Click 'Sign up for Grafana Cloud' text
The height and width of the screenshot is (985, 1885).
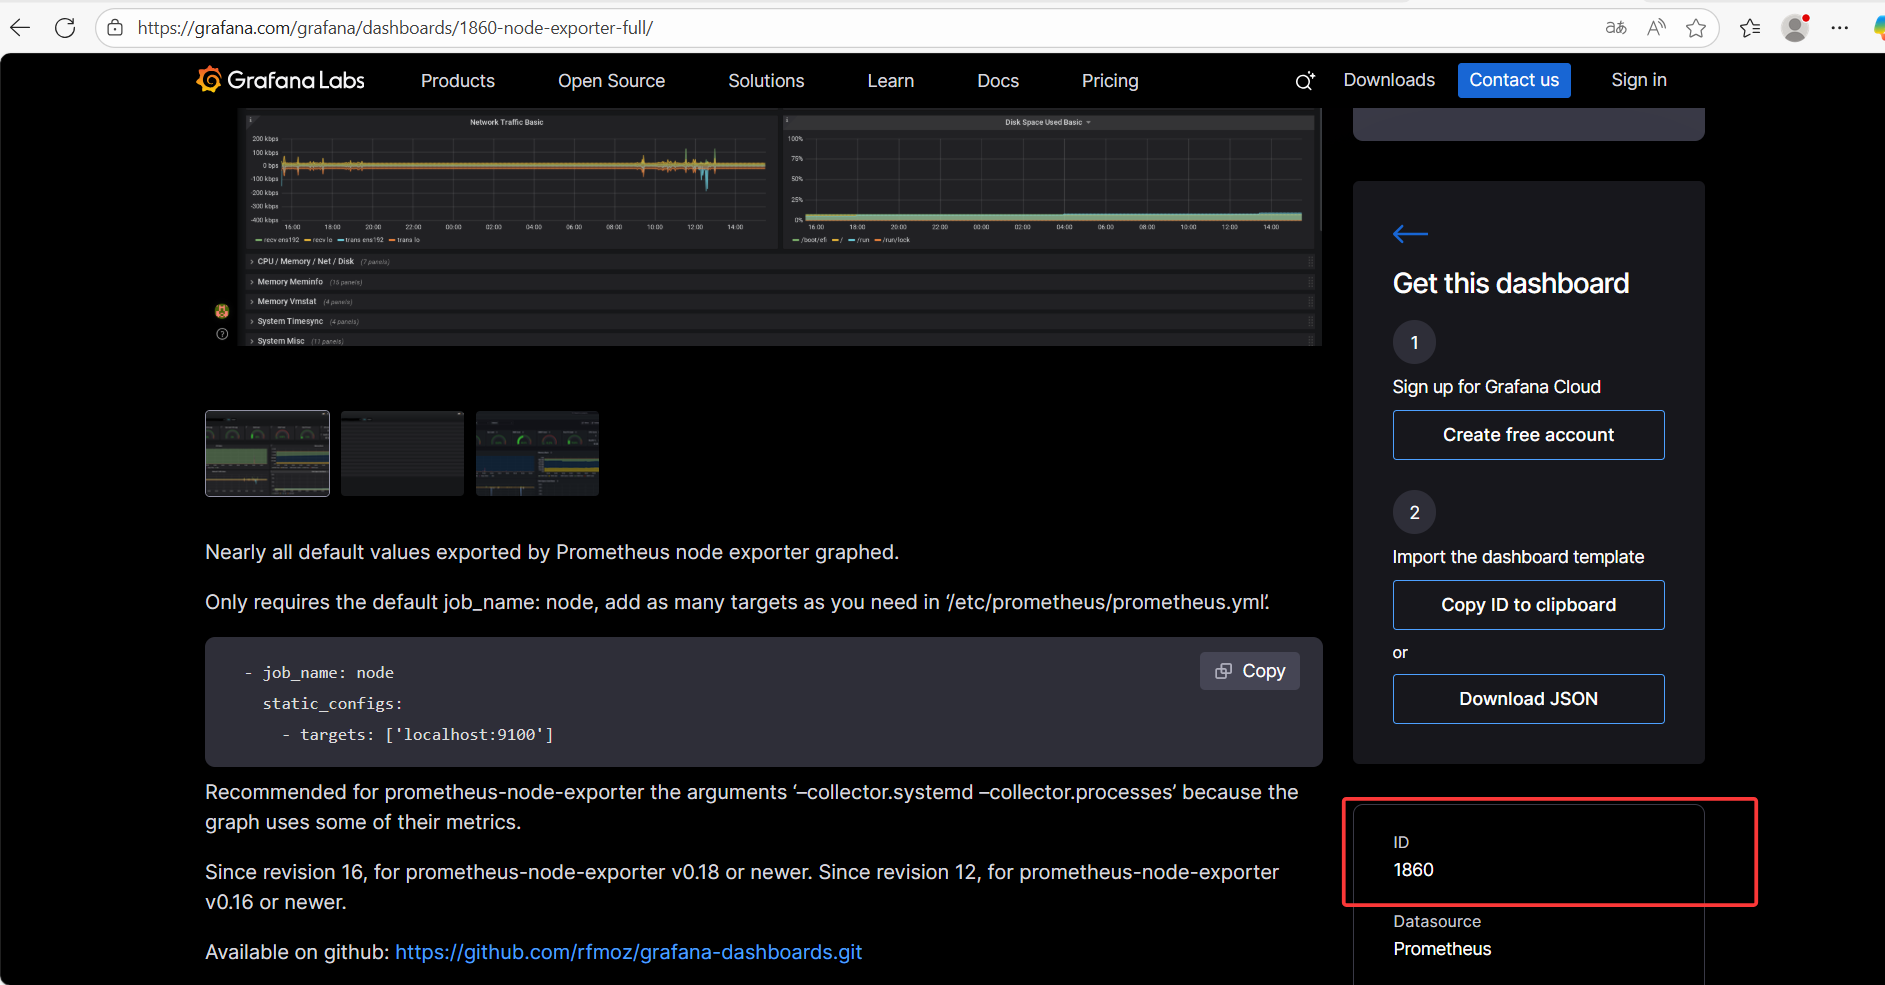click(x=1496, y=387)
